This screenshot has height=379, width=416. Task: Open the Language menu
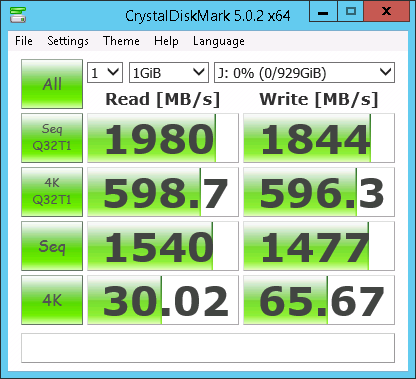219,41
